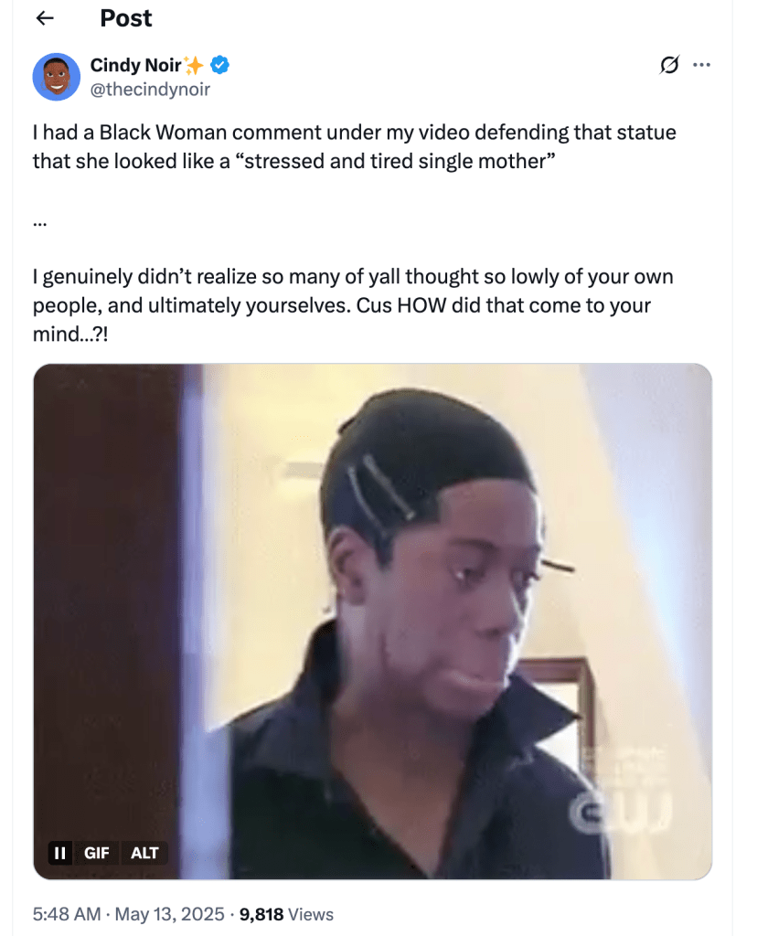
Task: Open the three-dot more options menu
Action: (x=701, y=64)
